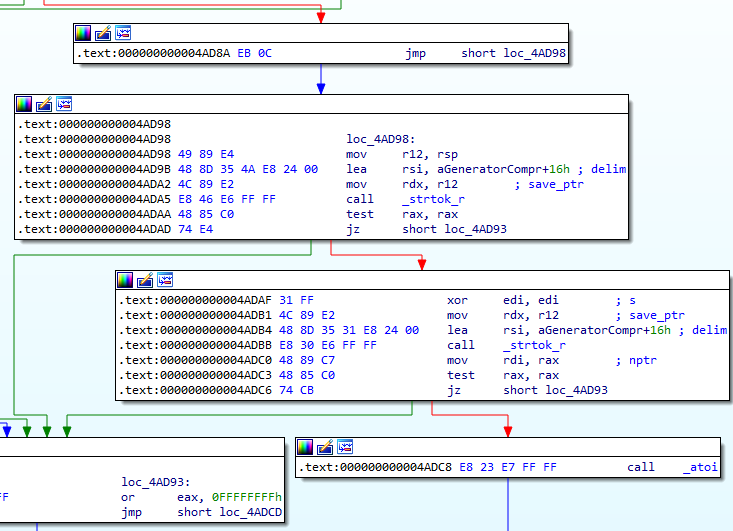Image resolution: width=733 pixels, height=531 pixels.
Task: Click pencil edit icon on jmp loc_4AD98 node
Action: point(103,33)
